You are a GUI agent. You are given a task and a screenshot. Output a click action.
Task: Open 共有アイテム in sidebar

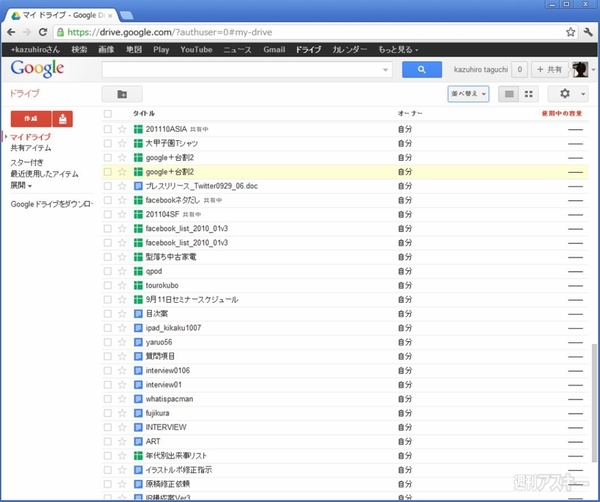(31, 148)
